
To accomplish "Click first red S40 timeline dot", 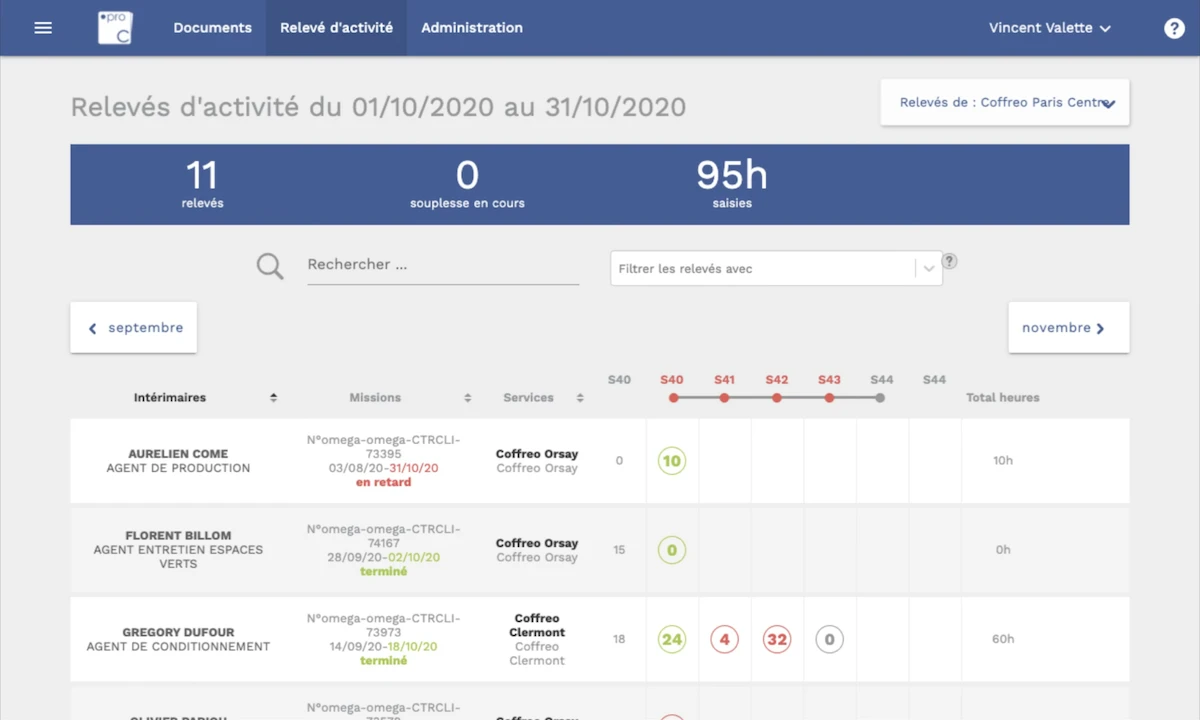I will coord(673,398).
